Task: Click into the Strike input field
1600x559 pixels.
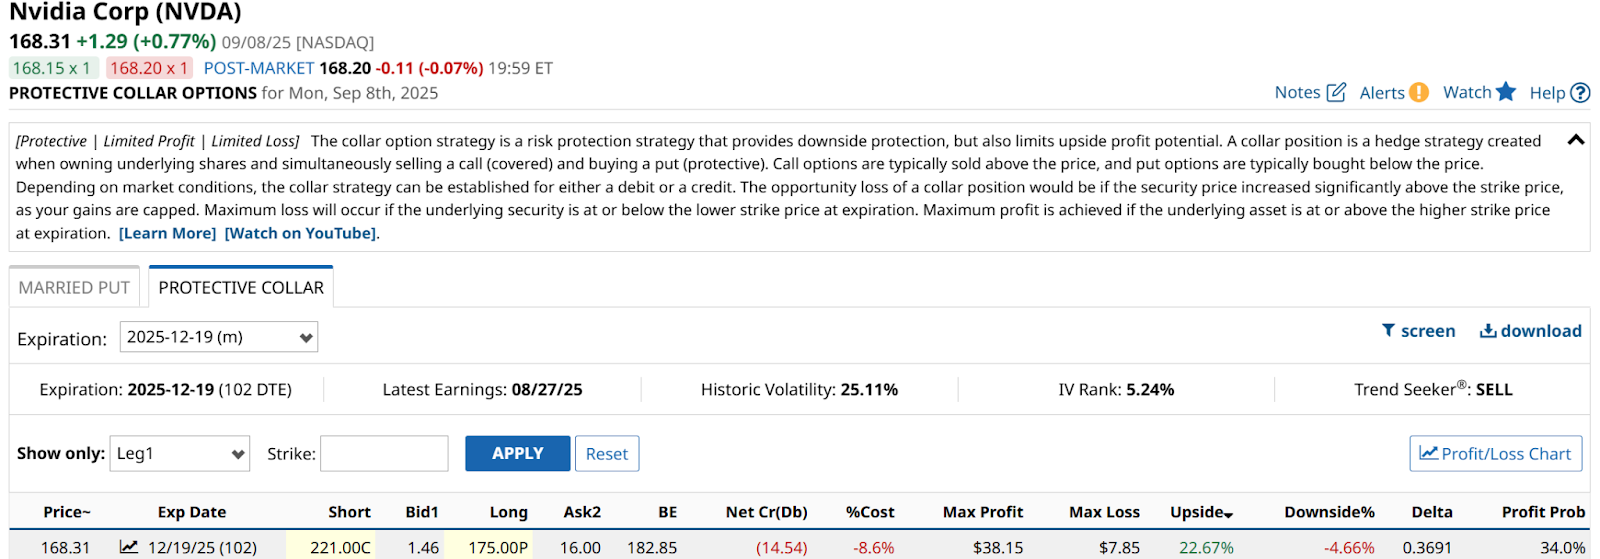Action: [384, 453]
